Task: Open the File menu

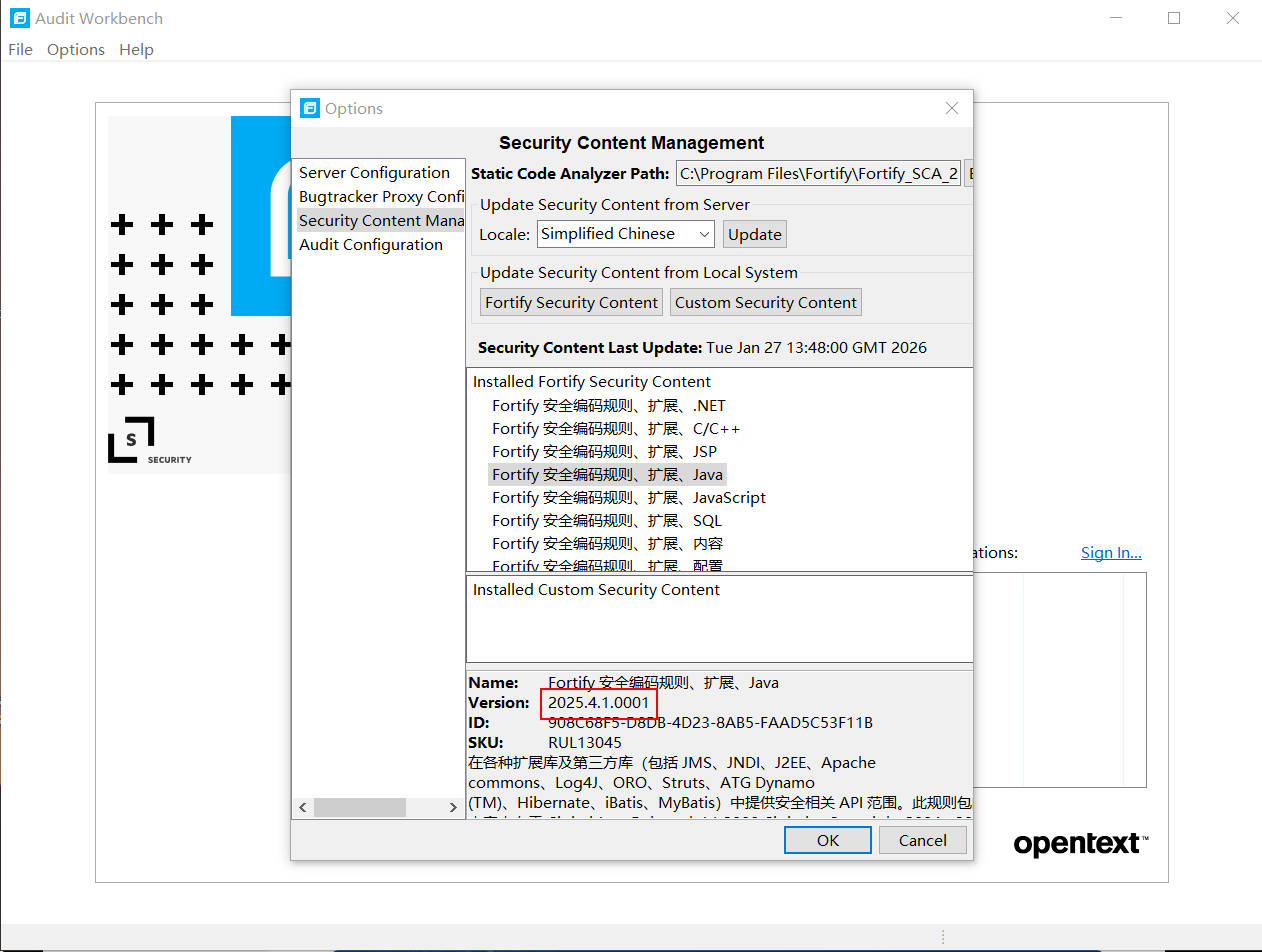Action: click(x=20, y=49)
